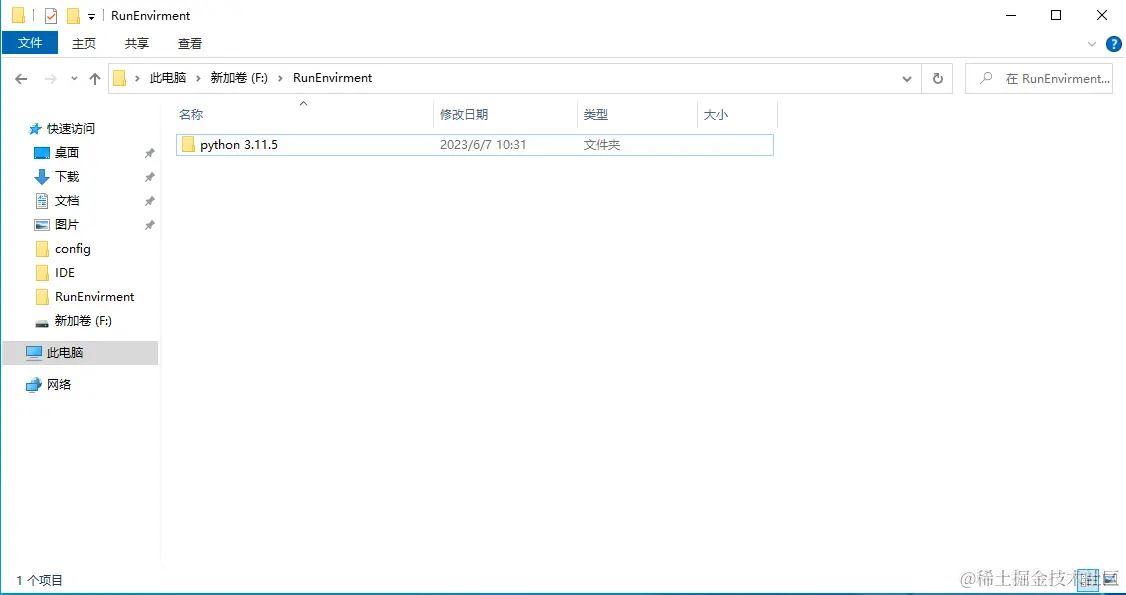The width and height of the screenshot is (1126, 595).
Task: Click the folder icon at title bar left
Action: [x=18, y=15]
